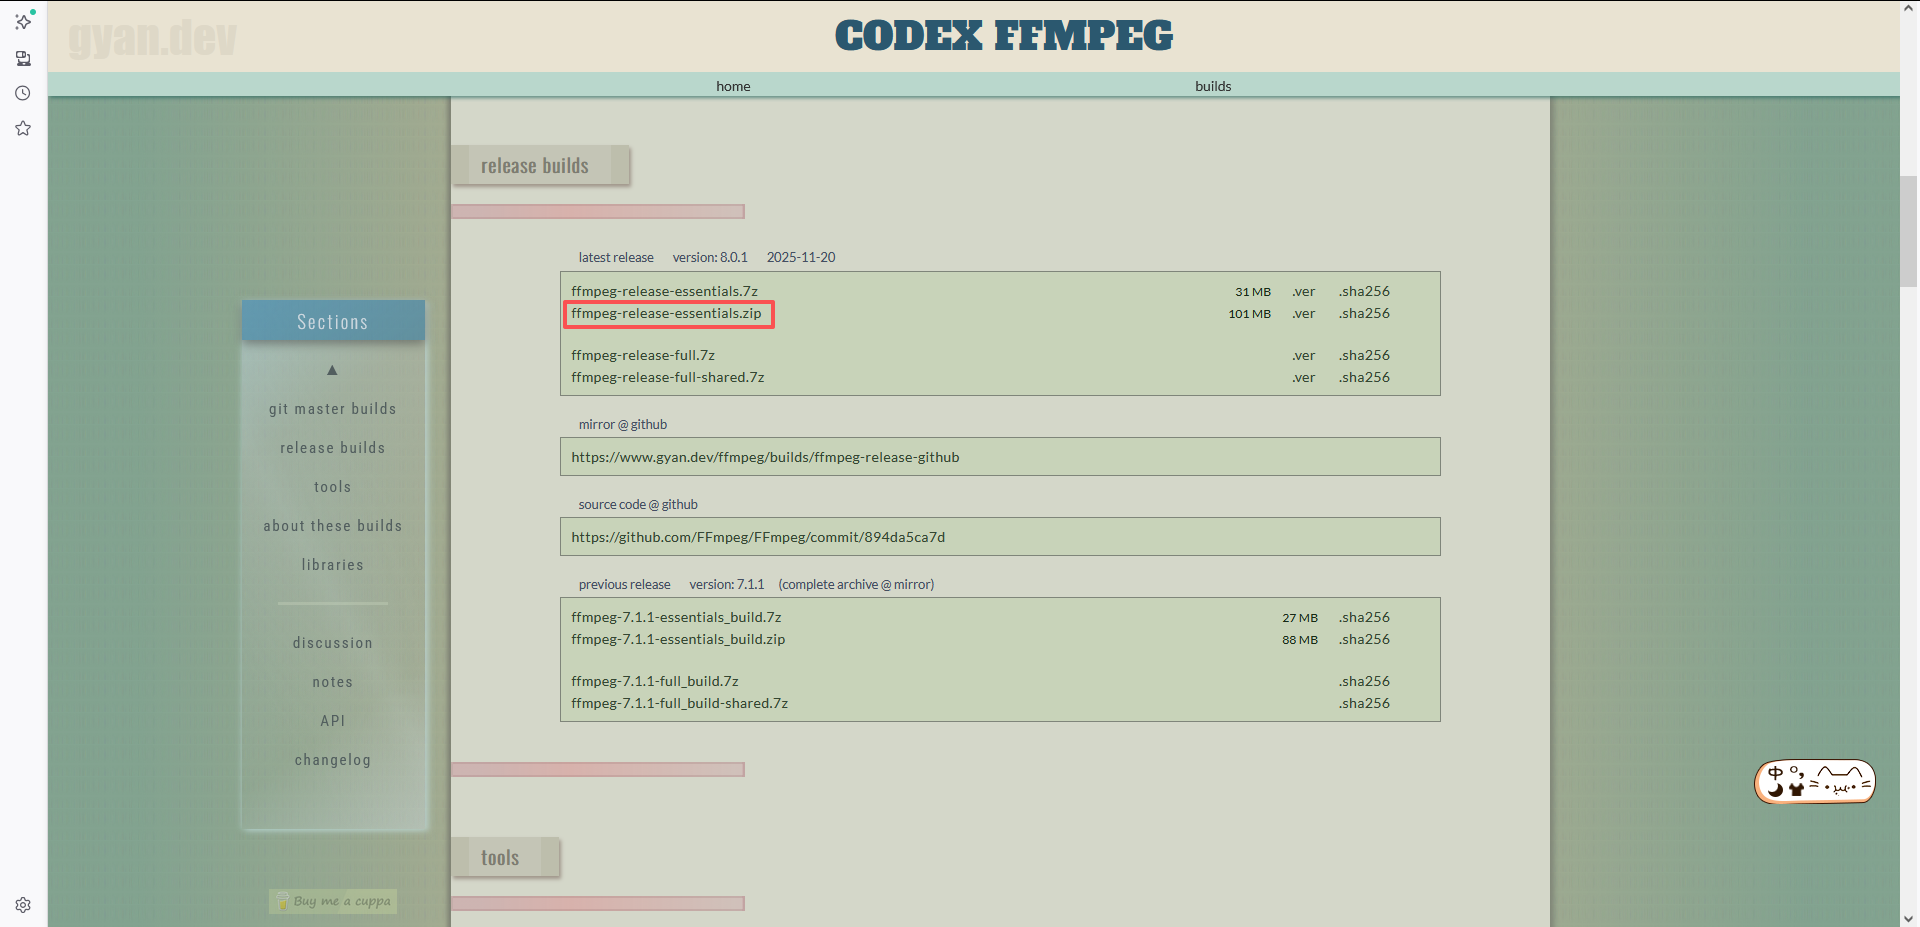Toggle the moon half-width icon on input bar
The width and height of the screenshot is (1920, 927).
[1775, 790]
